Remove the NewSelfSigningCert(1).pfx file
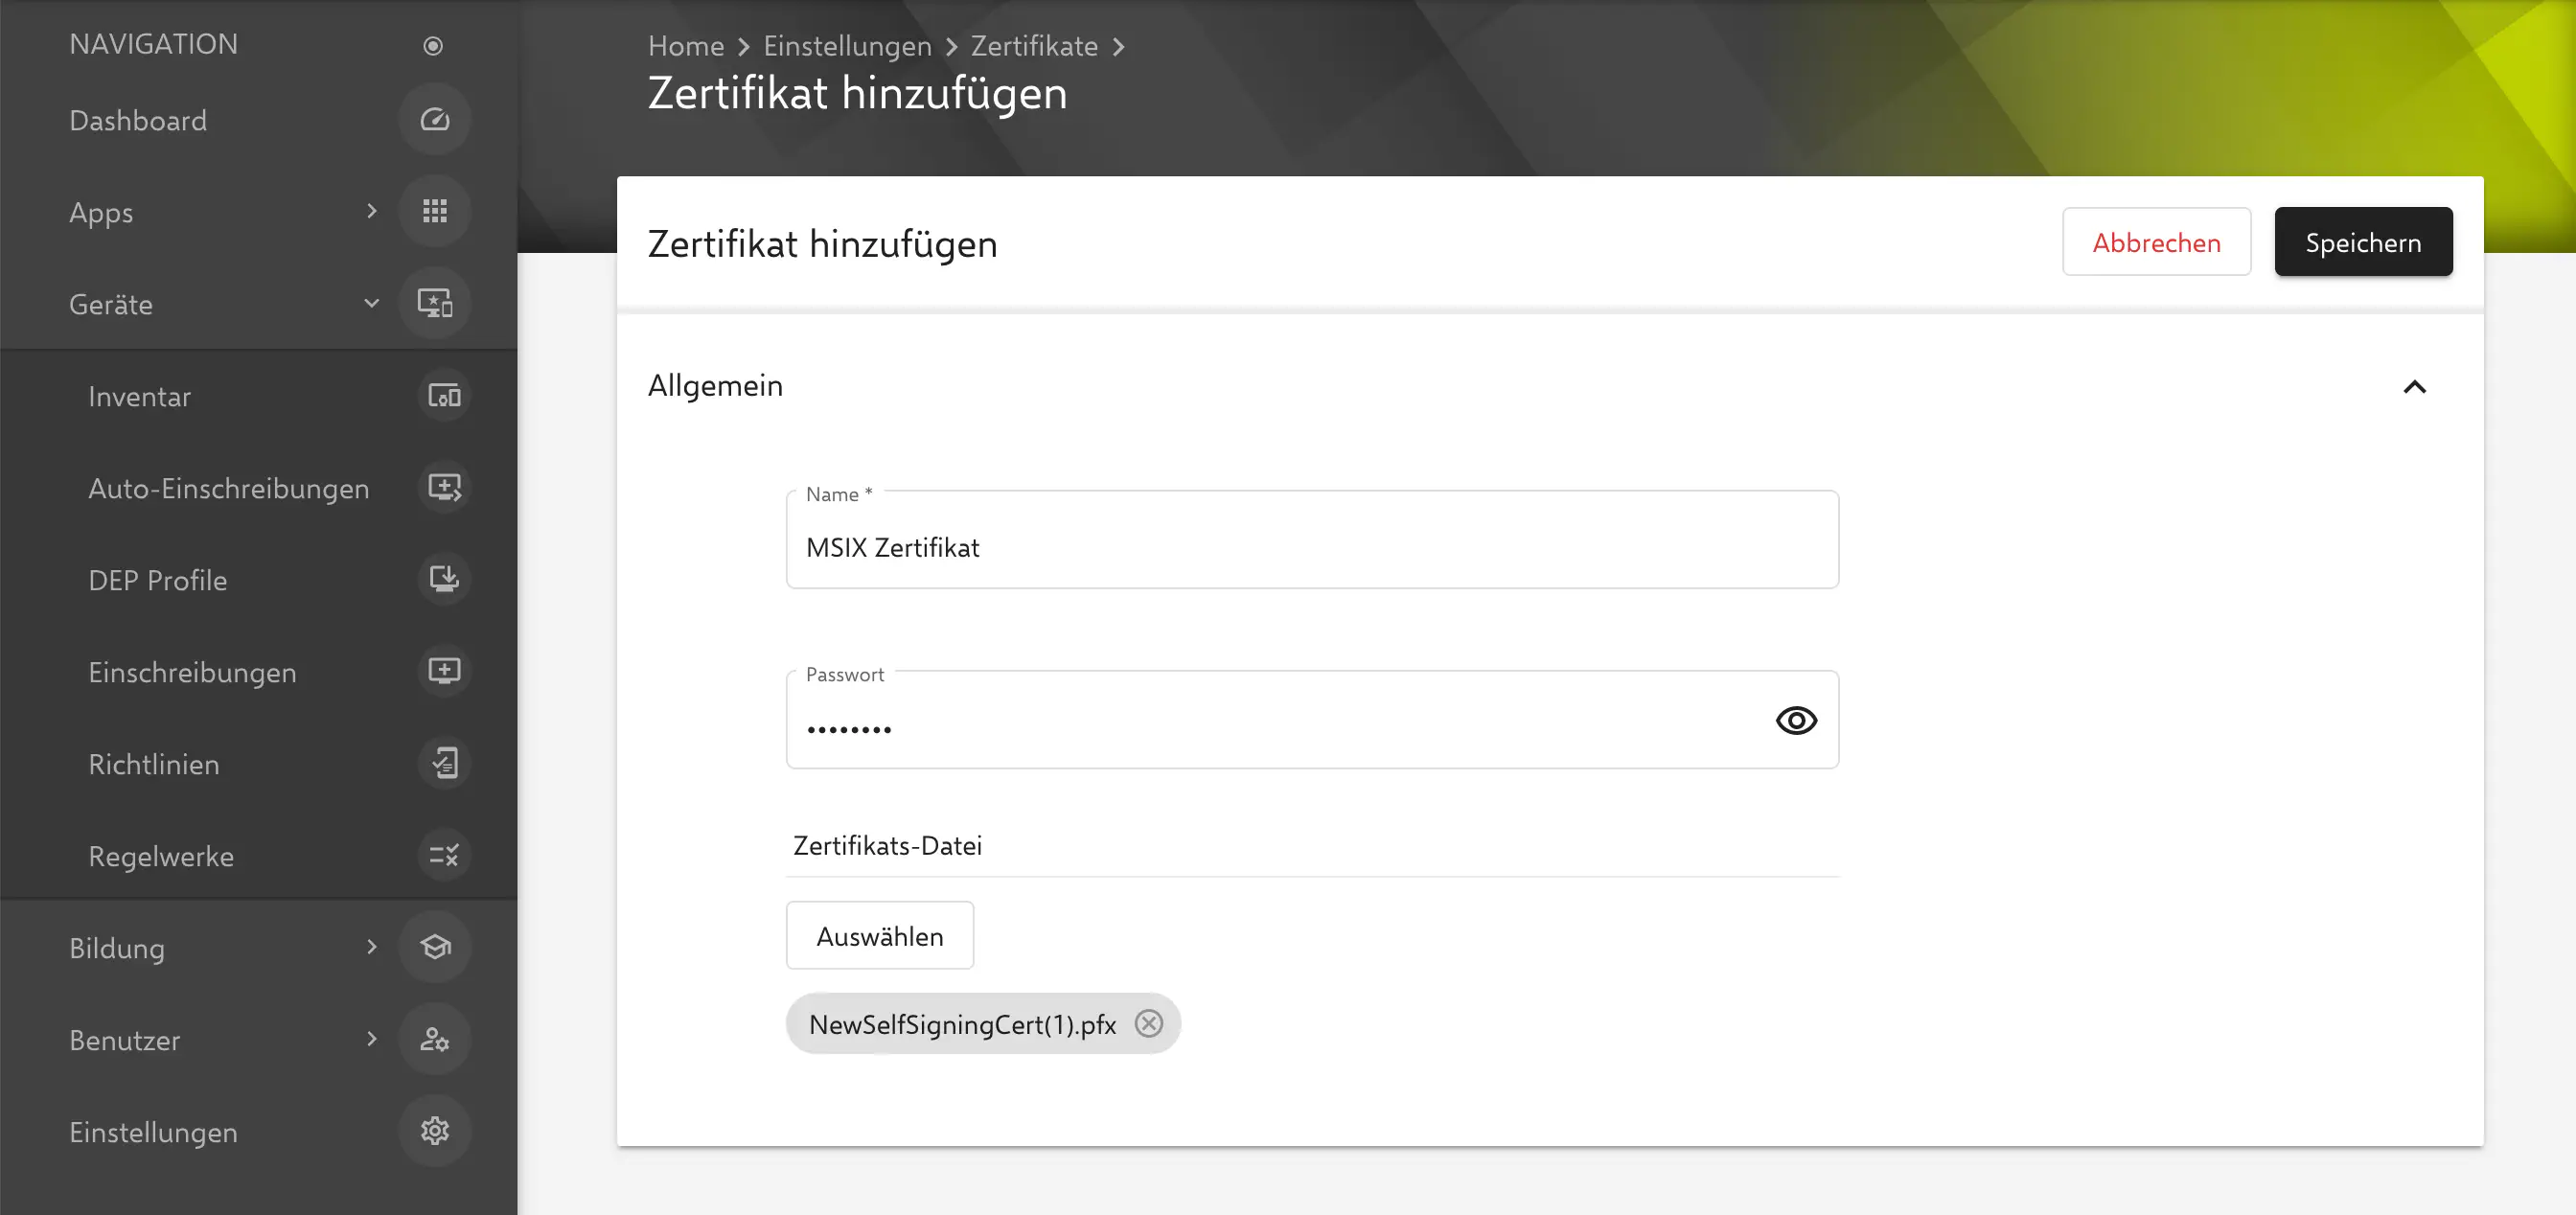This screenshot has width=2576, height=1215. (x=1149, y=1023)
